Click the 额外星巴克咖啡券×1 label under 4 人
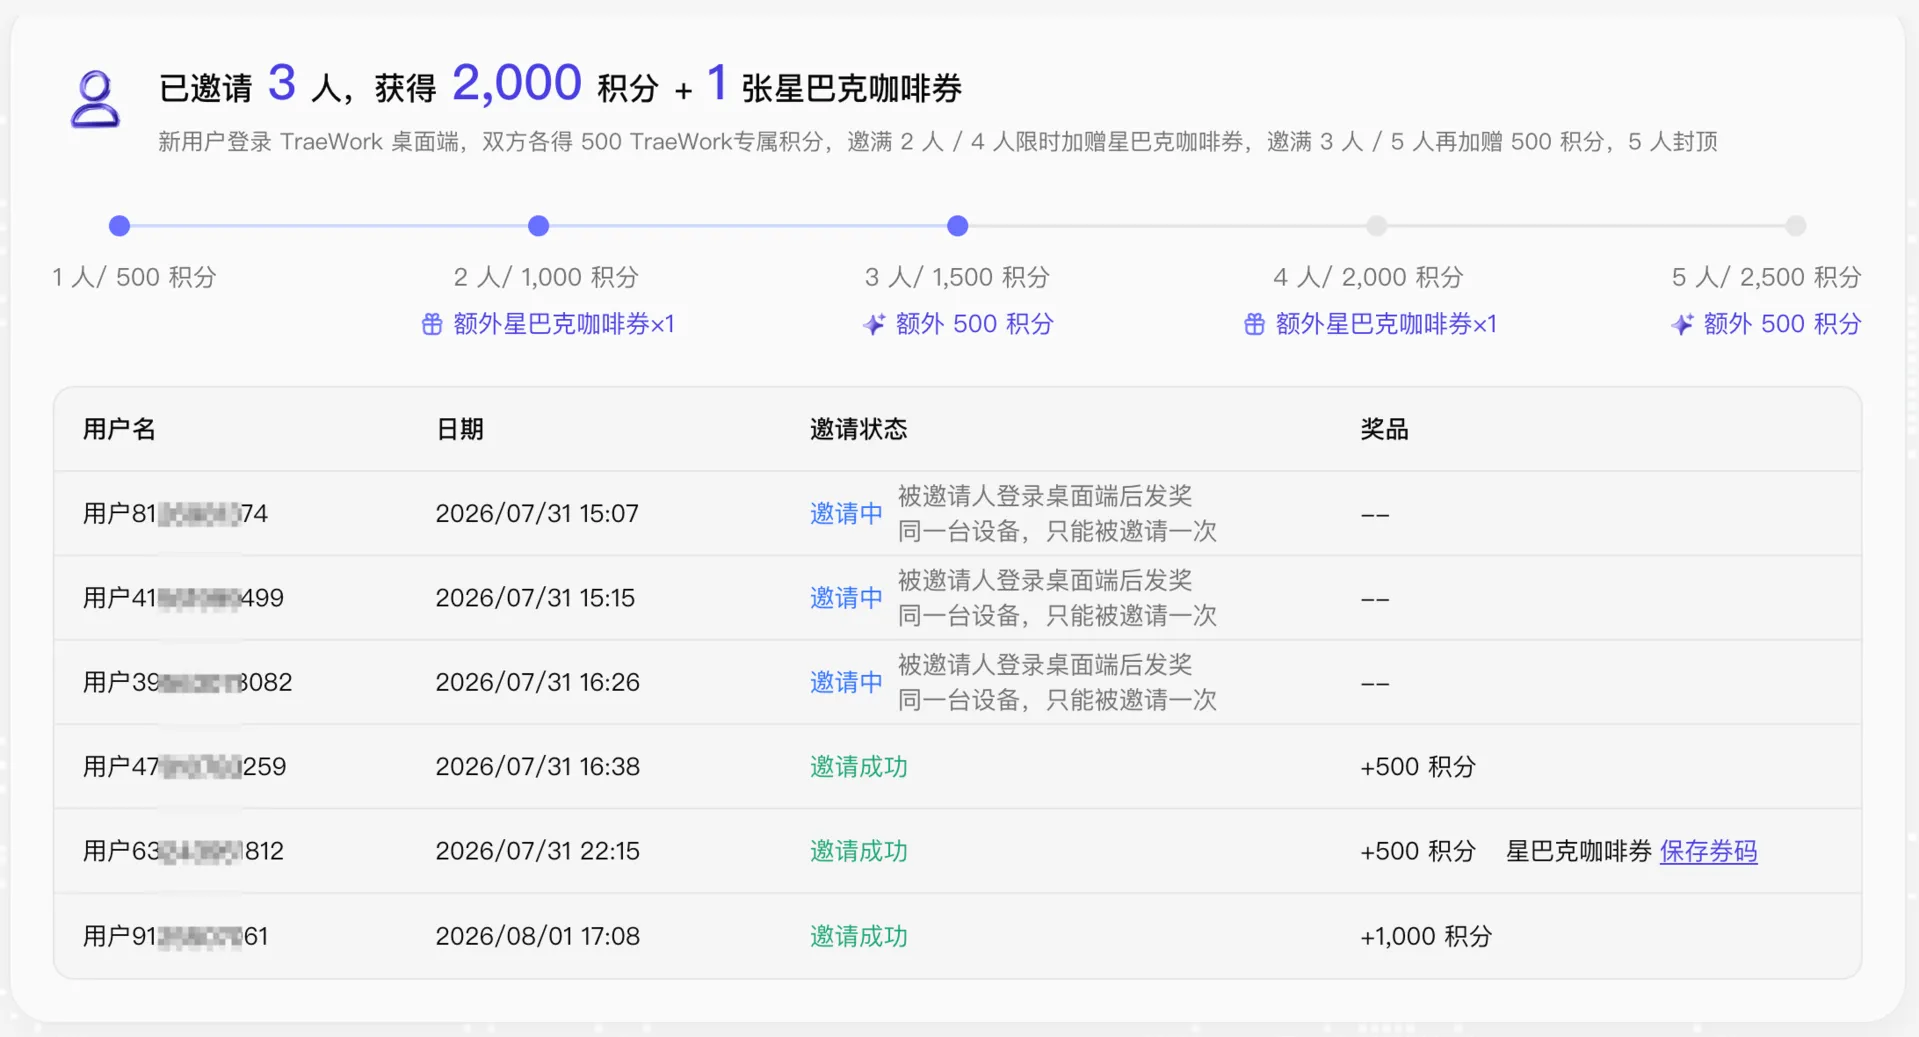 (1386, 324)
